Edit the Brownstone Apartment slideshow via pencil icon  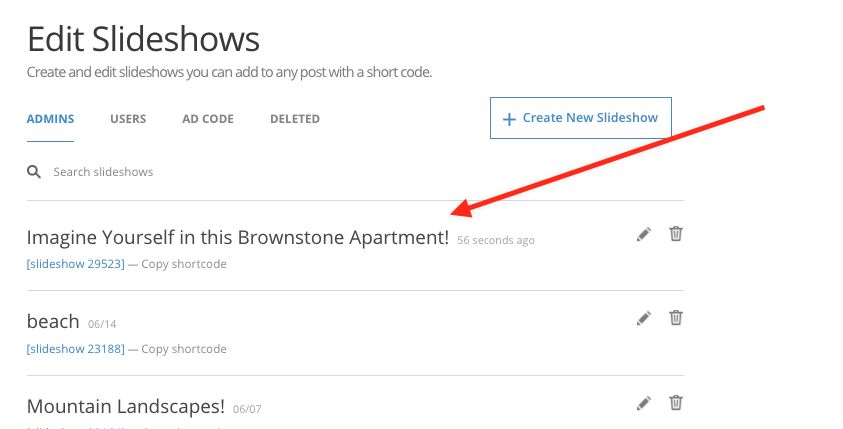pos(644,234)
